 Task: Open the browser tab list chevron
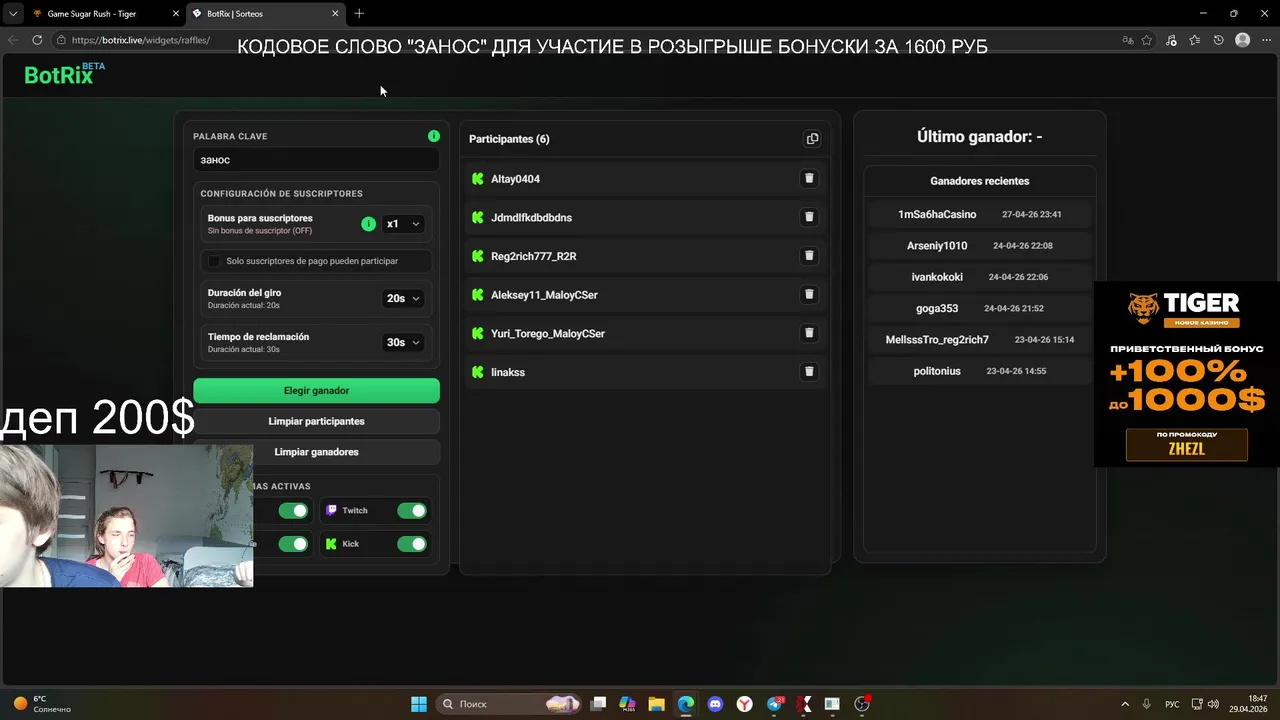pos(12,13)
